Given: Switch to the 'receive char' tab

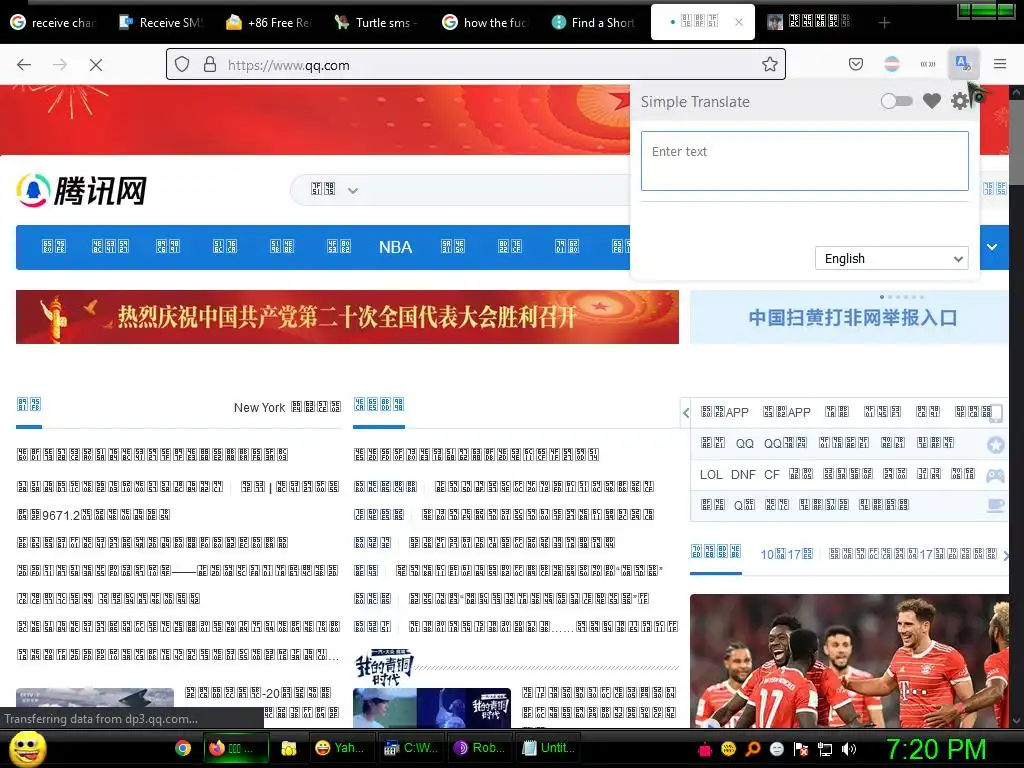Looking at the screenshot, I should (x=54, y=23).
